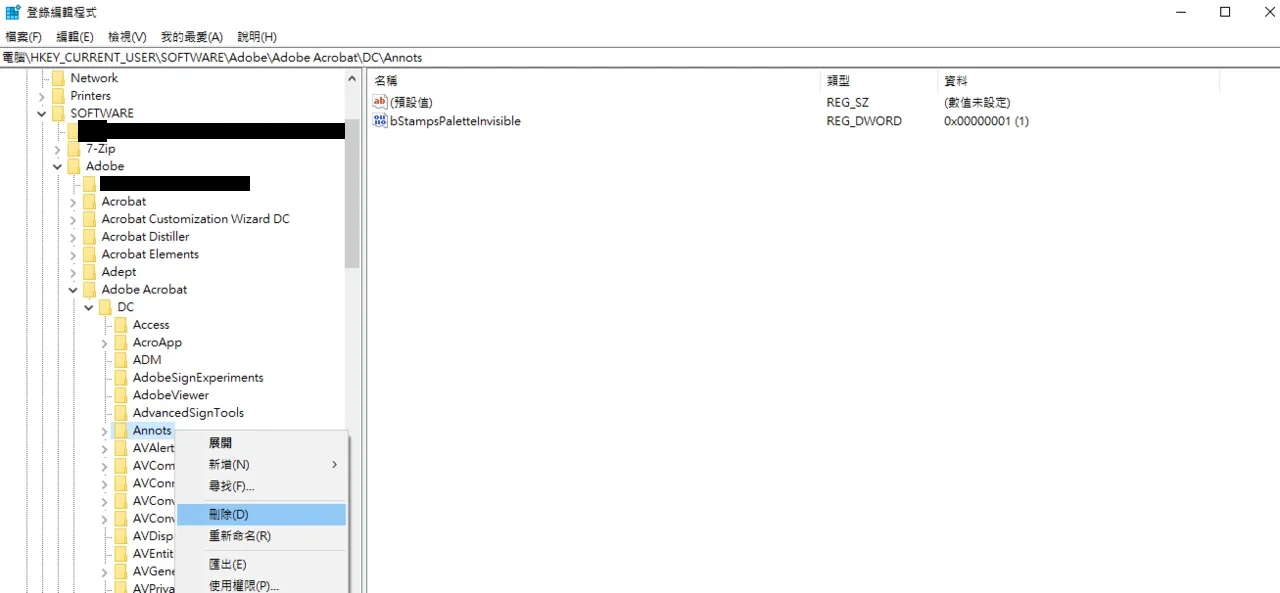Open the 新增(N) submenu
This screenshot has width=1280, height=593.
pyautogui.click(x=262, y=465)
